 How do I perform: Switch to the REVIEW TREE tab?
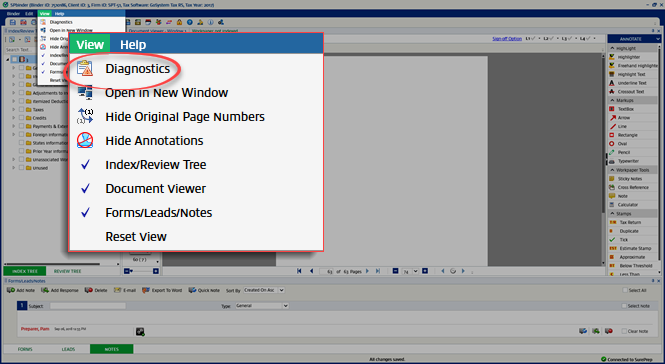pyautogui.click(x=67, y=271)
